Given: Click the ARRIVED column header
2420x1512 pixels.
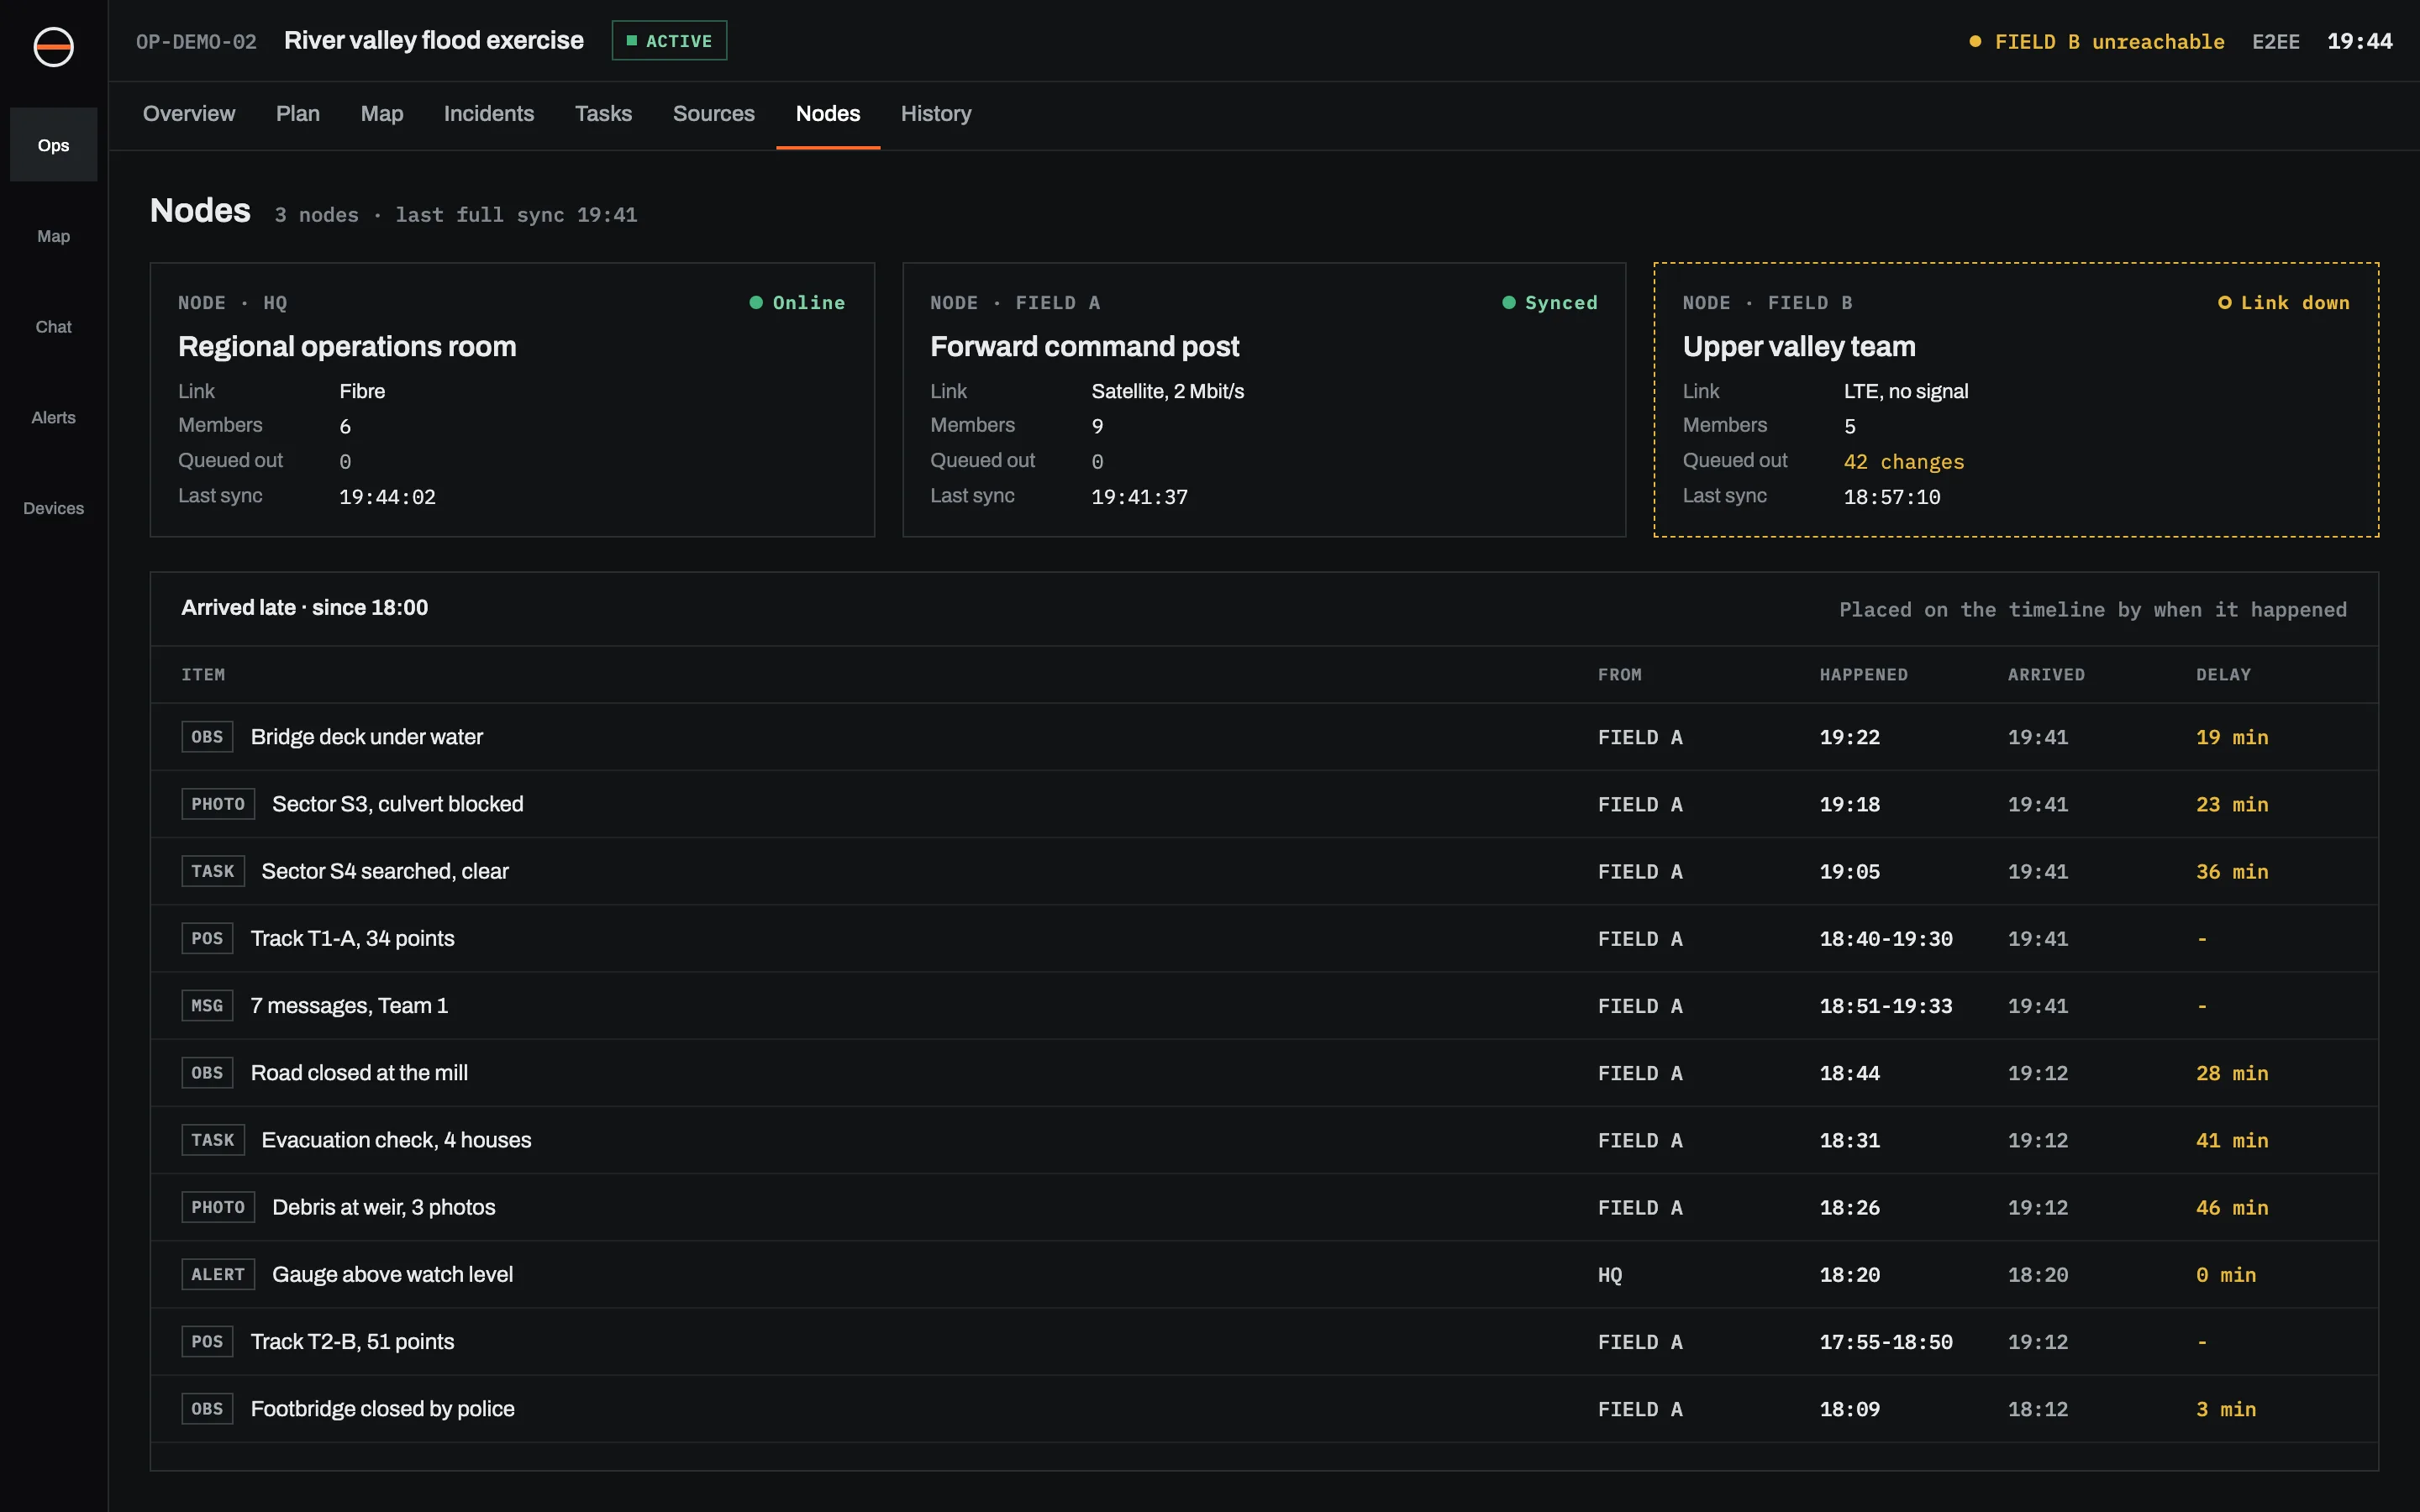Looking at the screenshot, I should pos(2046,675).
